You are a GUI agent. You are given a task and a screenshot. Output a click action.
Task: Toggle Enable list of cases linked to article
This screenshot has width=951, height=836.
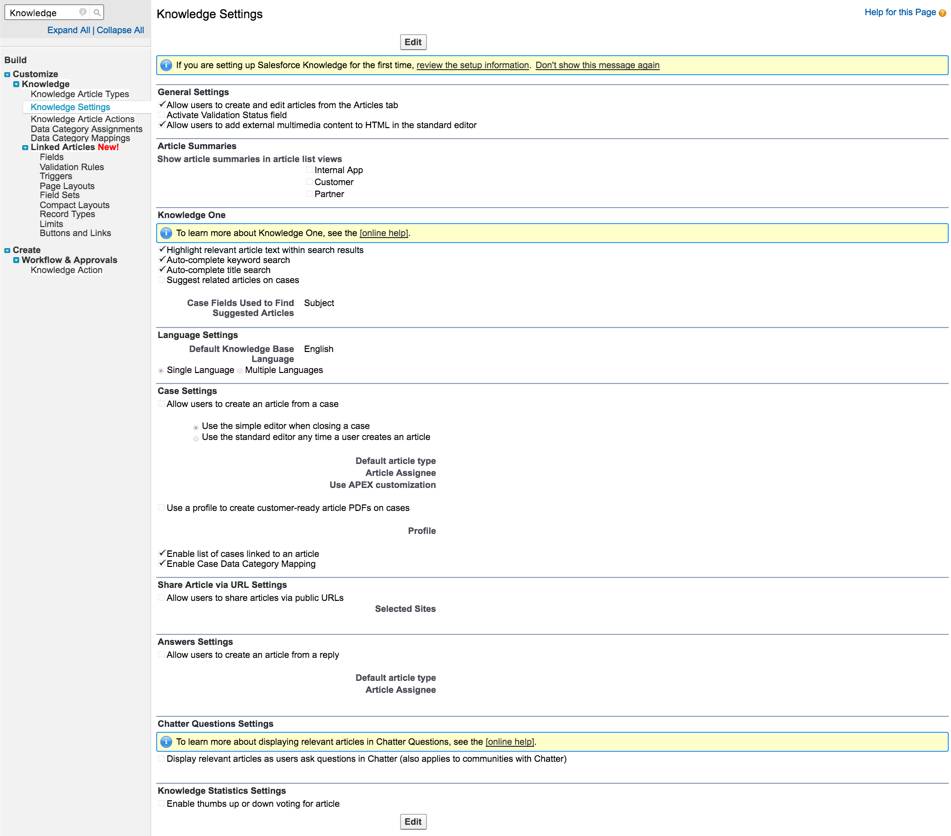pos(162,554)
